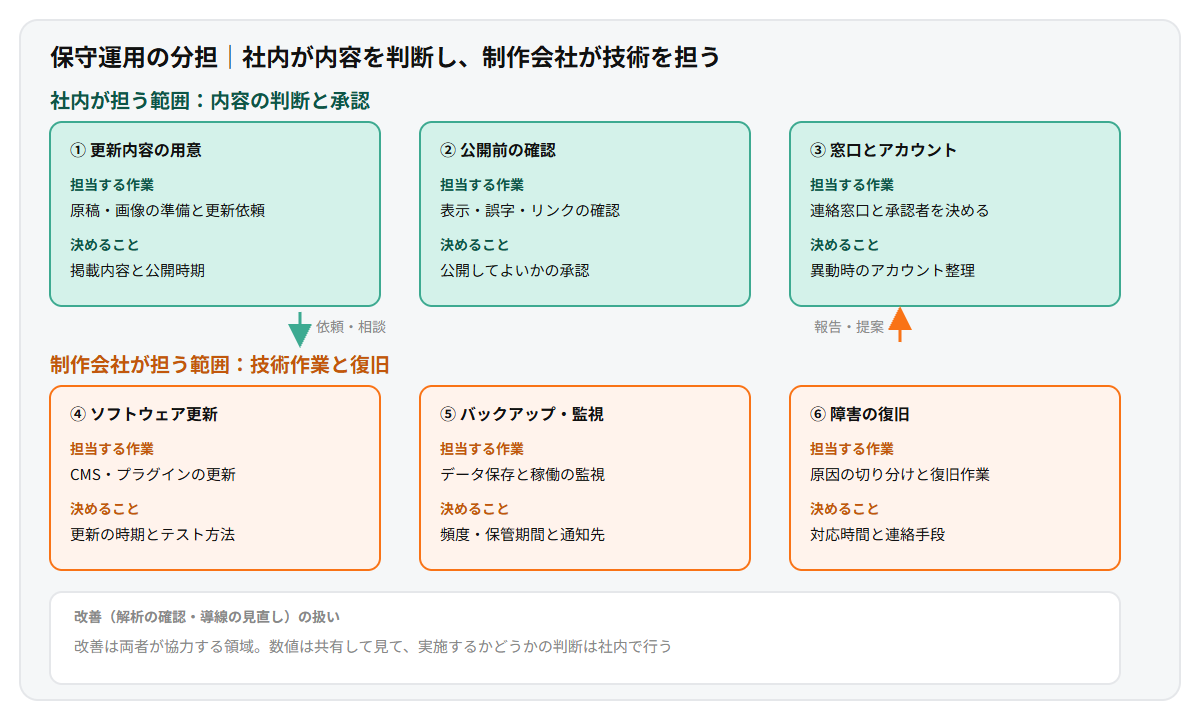Click the text 異動時のアカウント整理
1200x720 pixels.
pos(893,271)
